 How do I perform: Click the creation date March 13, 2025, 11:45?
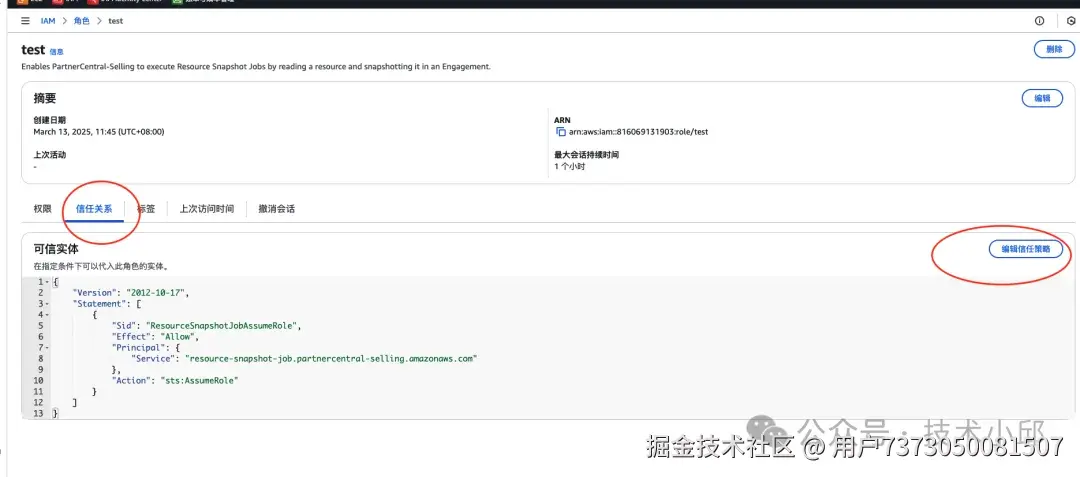coord(98,131)
